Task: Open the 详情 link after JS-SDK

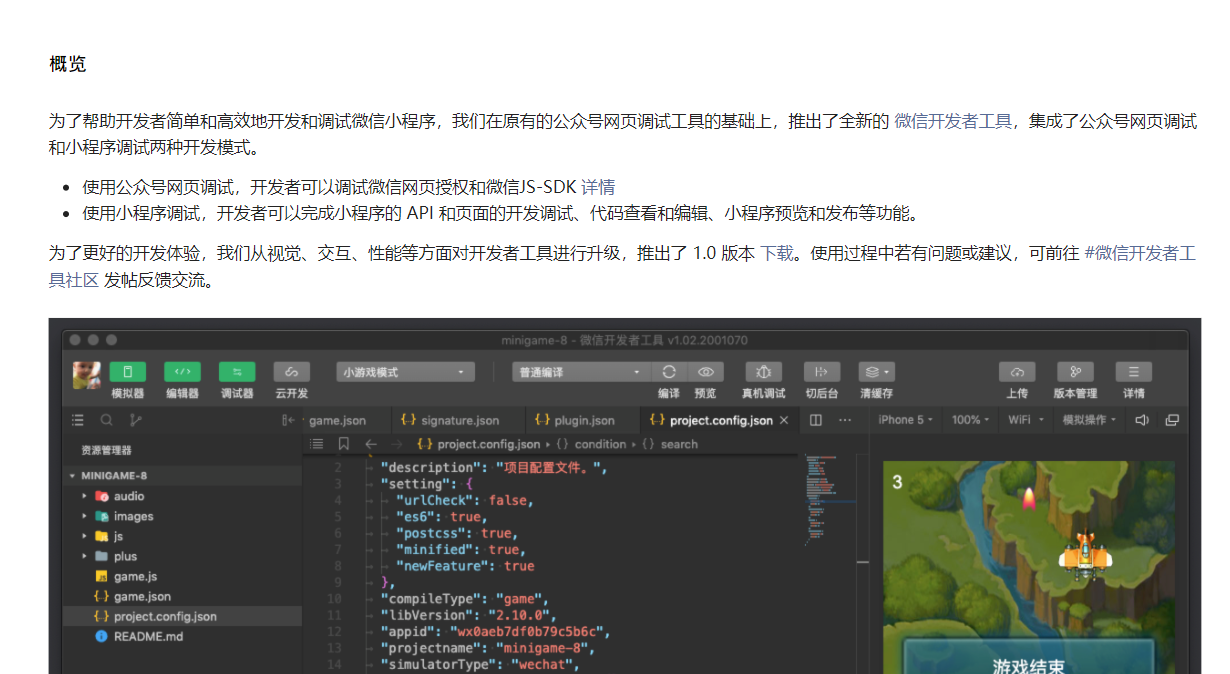Action: (x=598, y=187)
